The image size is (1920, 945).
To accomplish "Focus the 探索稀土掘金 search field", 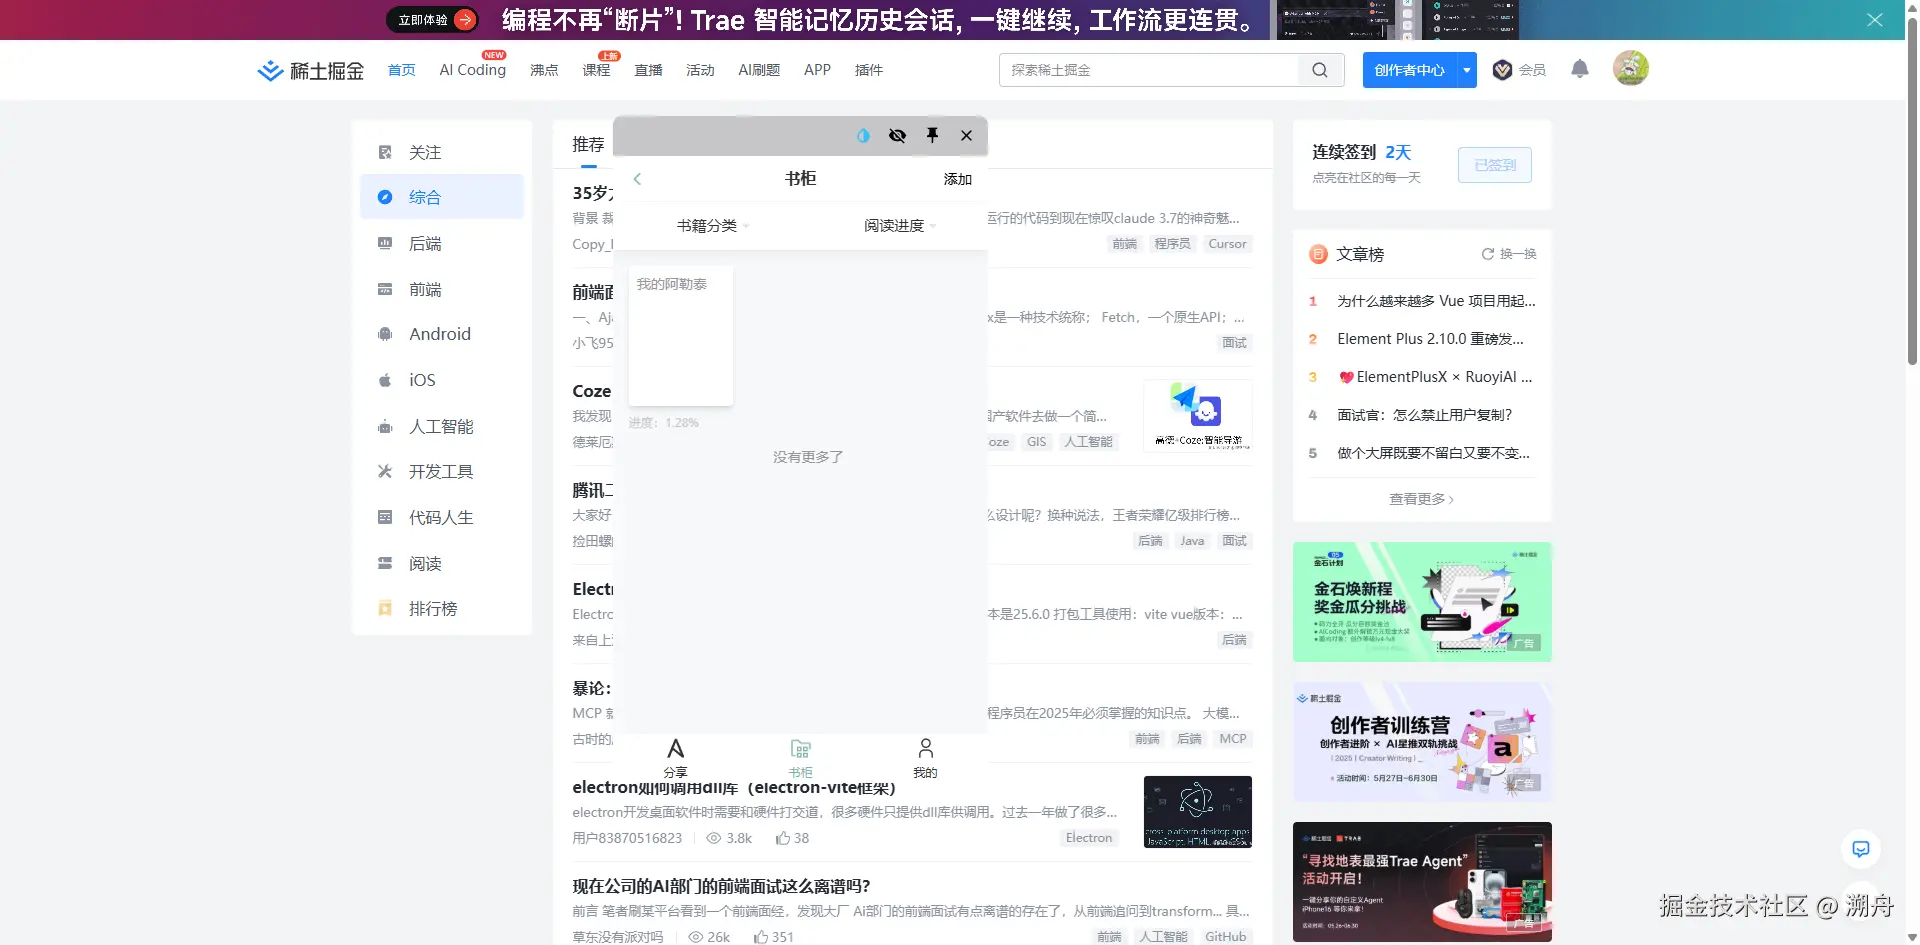I will coord(1150,70).
